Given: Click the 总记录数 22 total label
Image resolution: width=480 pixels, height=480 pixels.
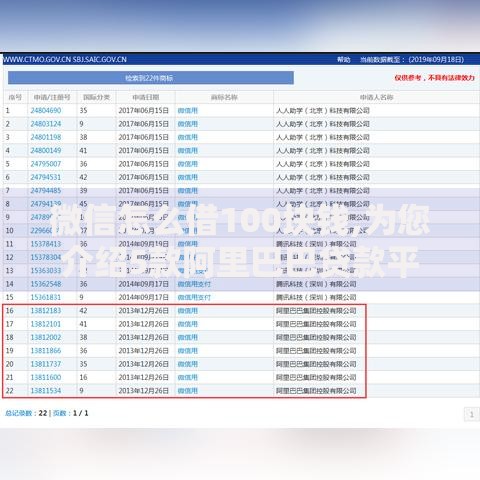Looking at the screenshot, I should click(x=26, y=413).
